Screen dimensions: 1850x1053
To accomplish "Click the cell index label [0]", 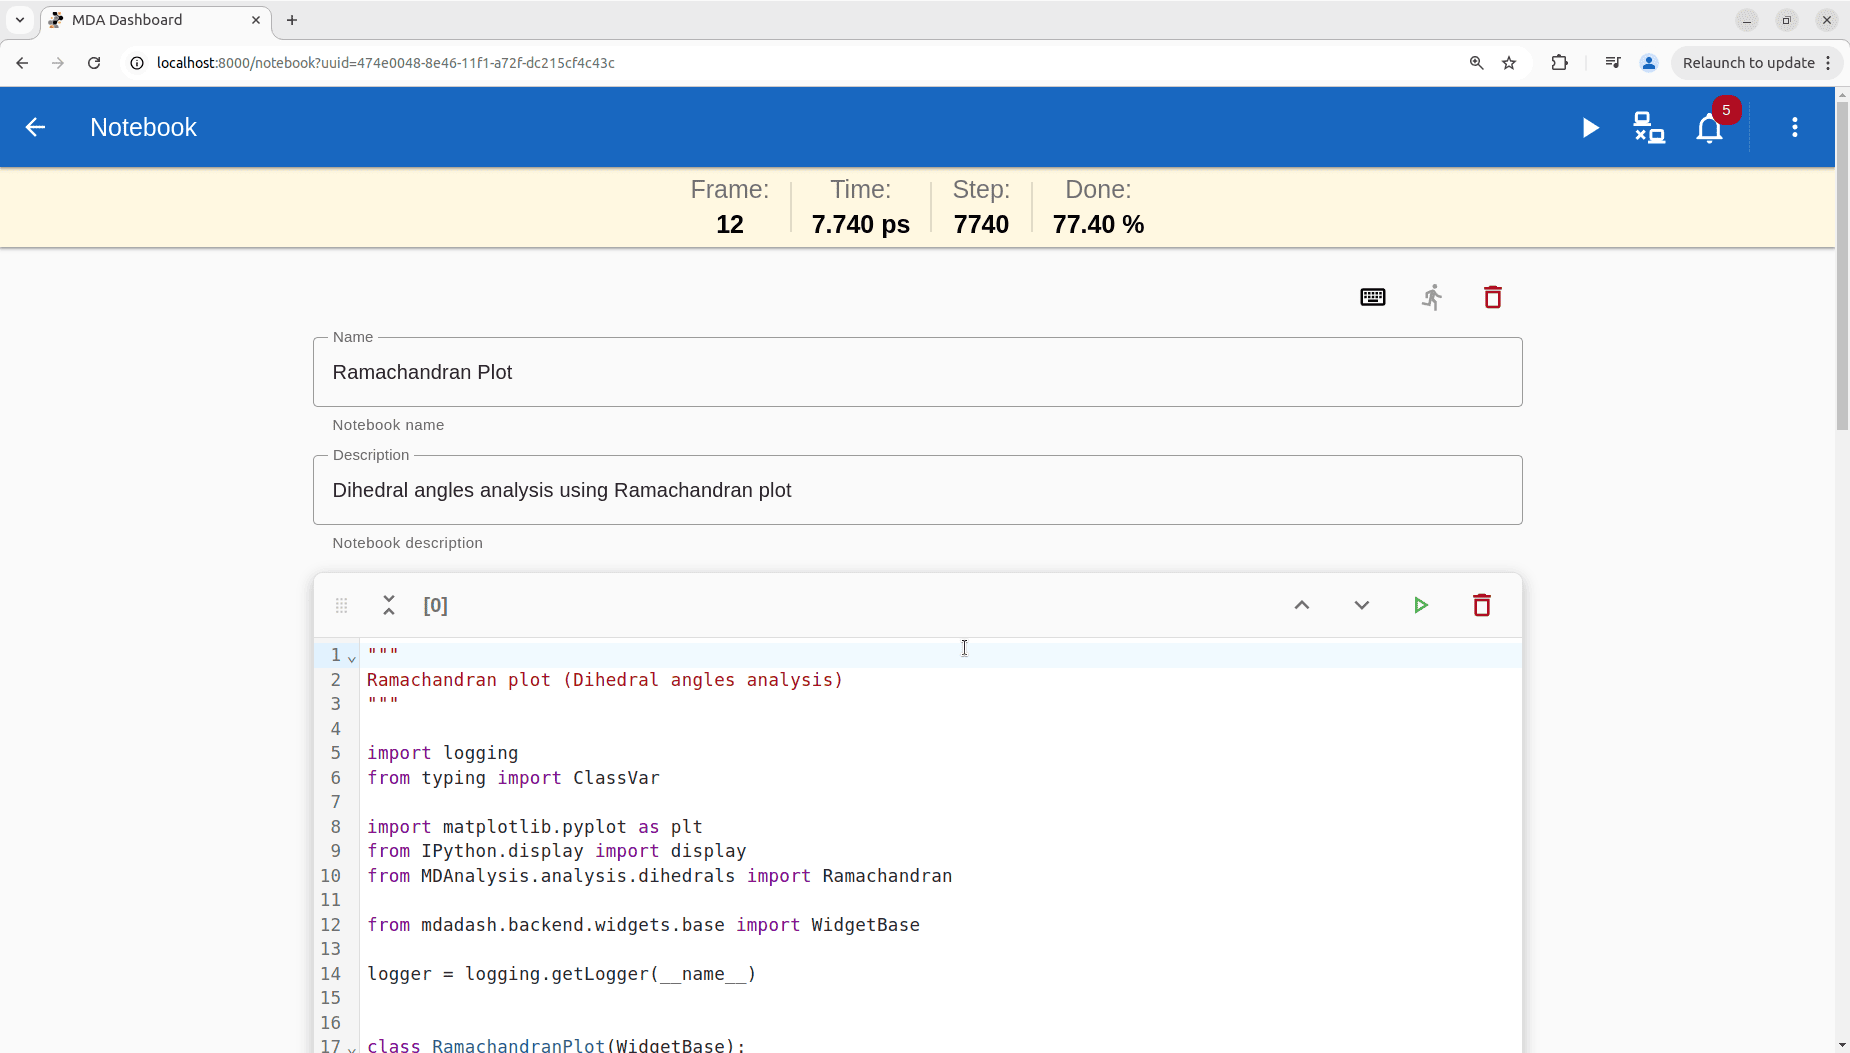I will (x=436, y=605).
